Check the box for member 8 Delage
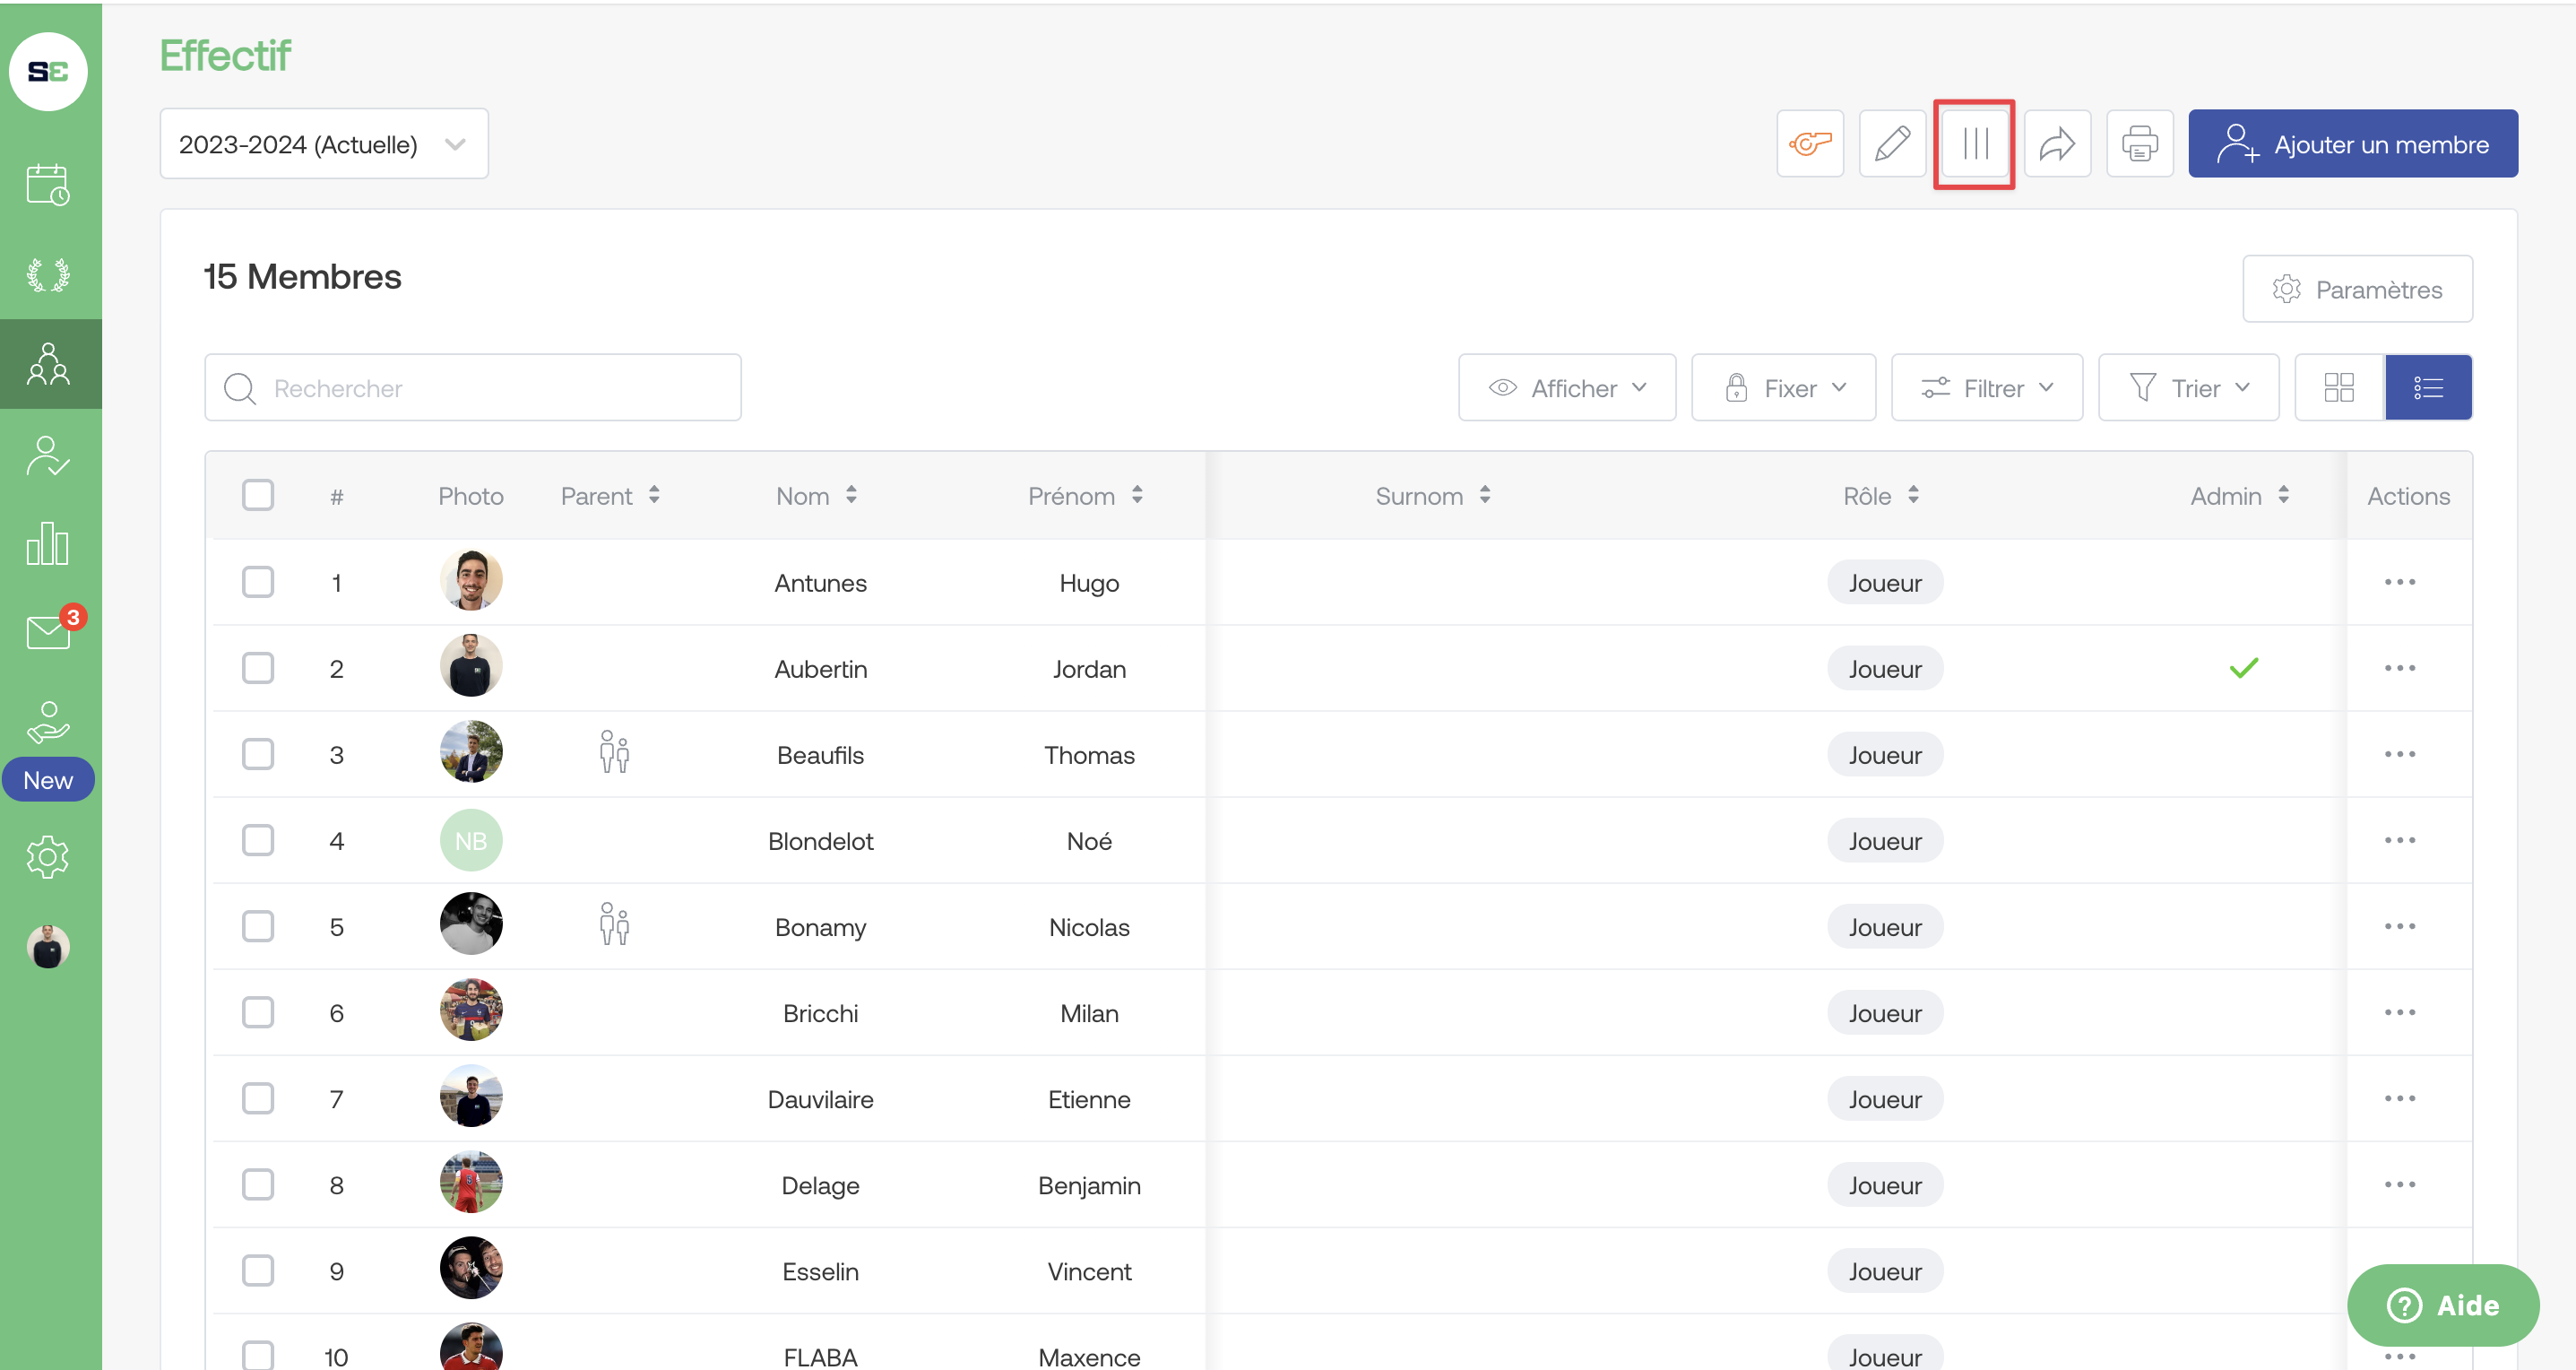 258,1184
